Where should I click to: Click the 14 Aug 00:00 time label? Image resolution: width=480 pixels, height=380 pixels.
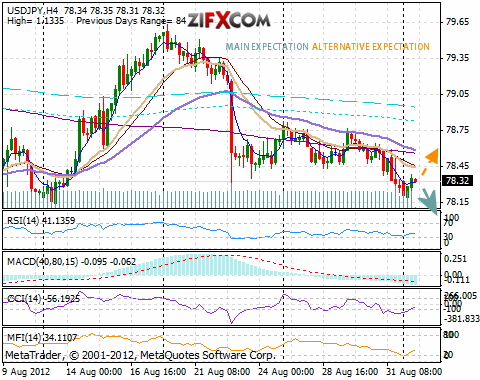(x=94, y=372)
